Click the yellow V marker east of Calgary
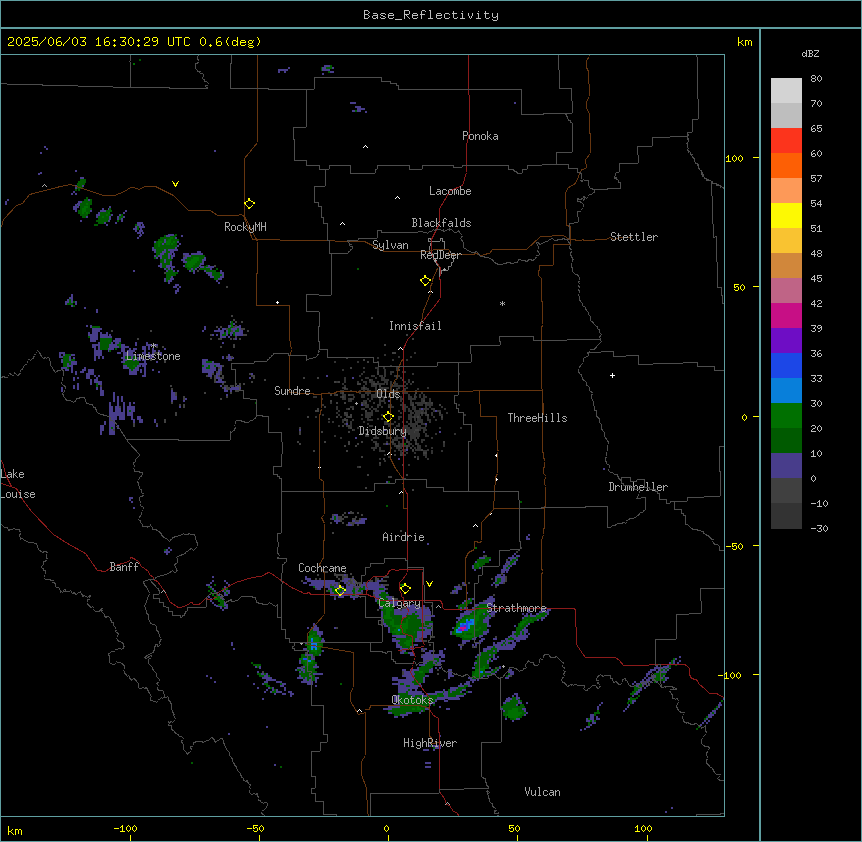Screen dimensions: 862x842 pos(429,584)
